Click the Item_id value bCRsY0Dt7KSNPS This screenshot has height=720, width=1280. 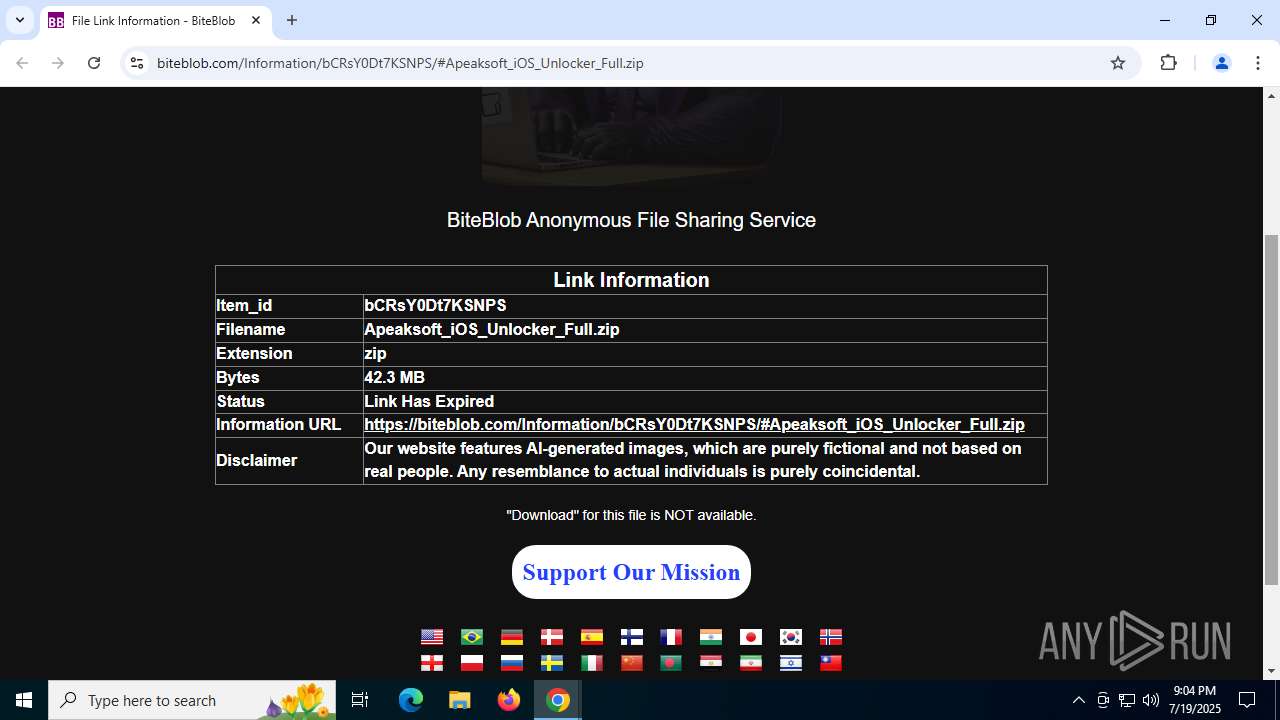(x=435, y=306)
